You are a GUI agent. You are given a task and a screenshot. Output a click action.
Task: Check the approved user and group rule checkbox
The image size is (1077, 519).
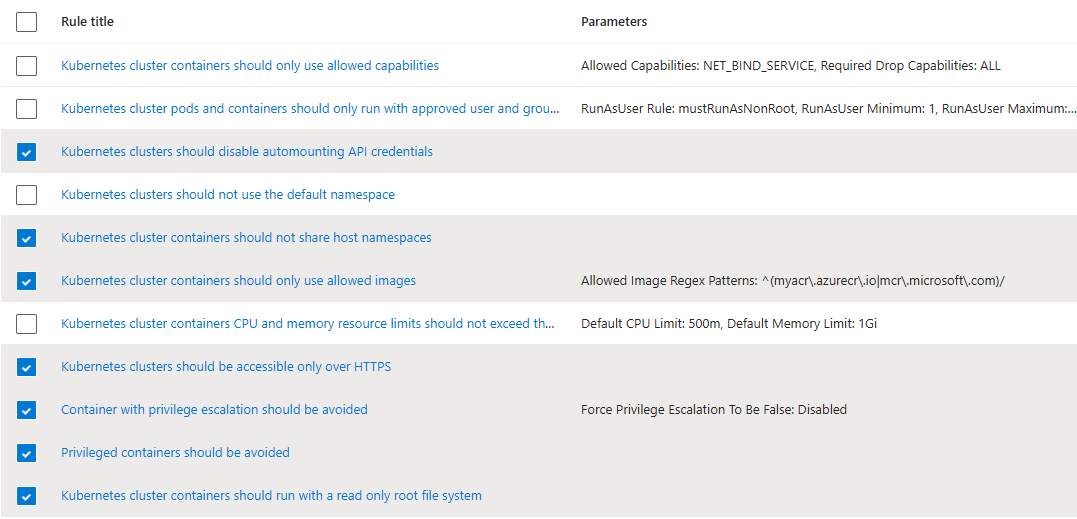coord(26,108)
